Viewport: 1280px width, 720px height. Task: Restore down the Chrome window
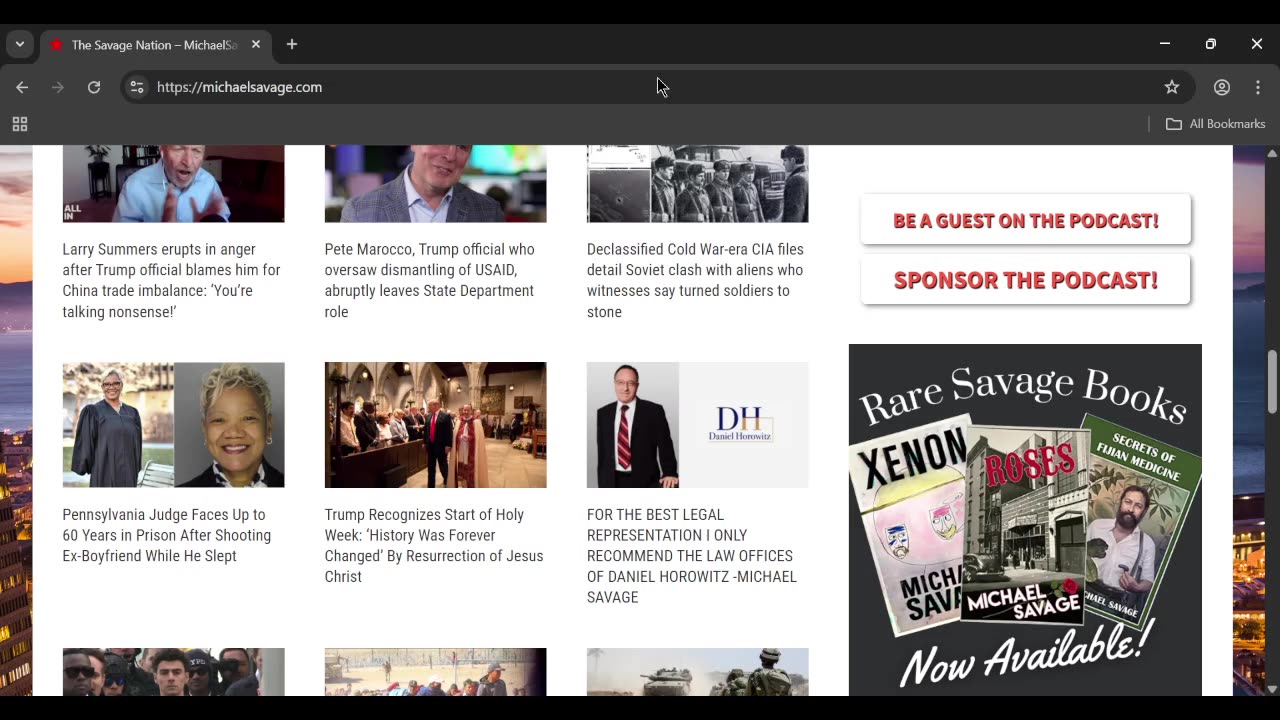[1211, 44]
